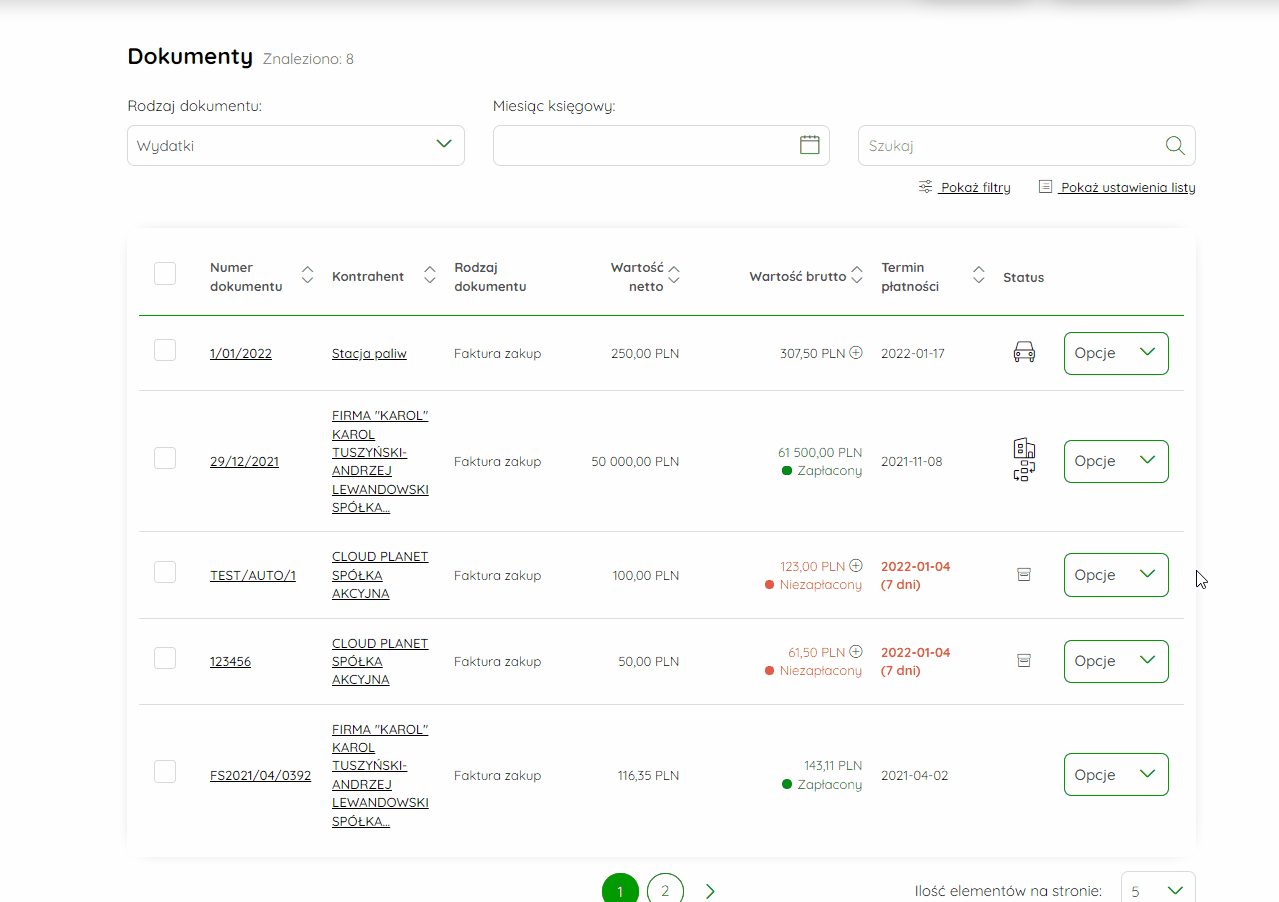Sort by Wartość brutto column arrows
Image resolution: width=1279 pixels, height=902 pixels.
click(857, 275)
